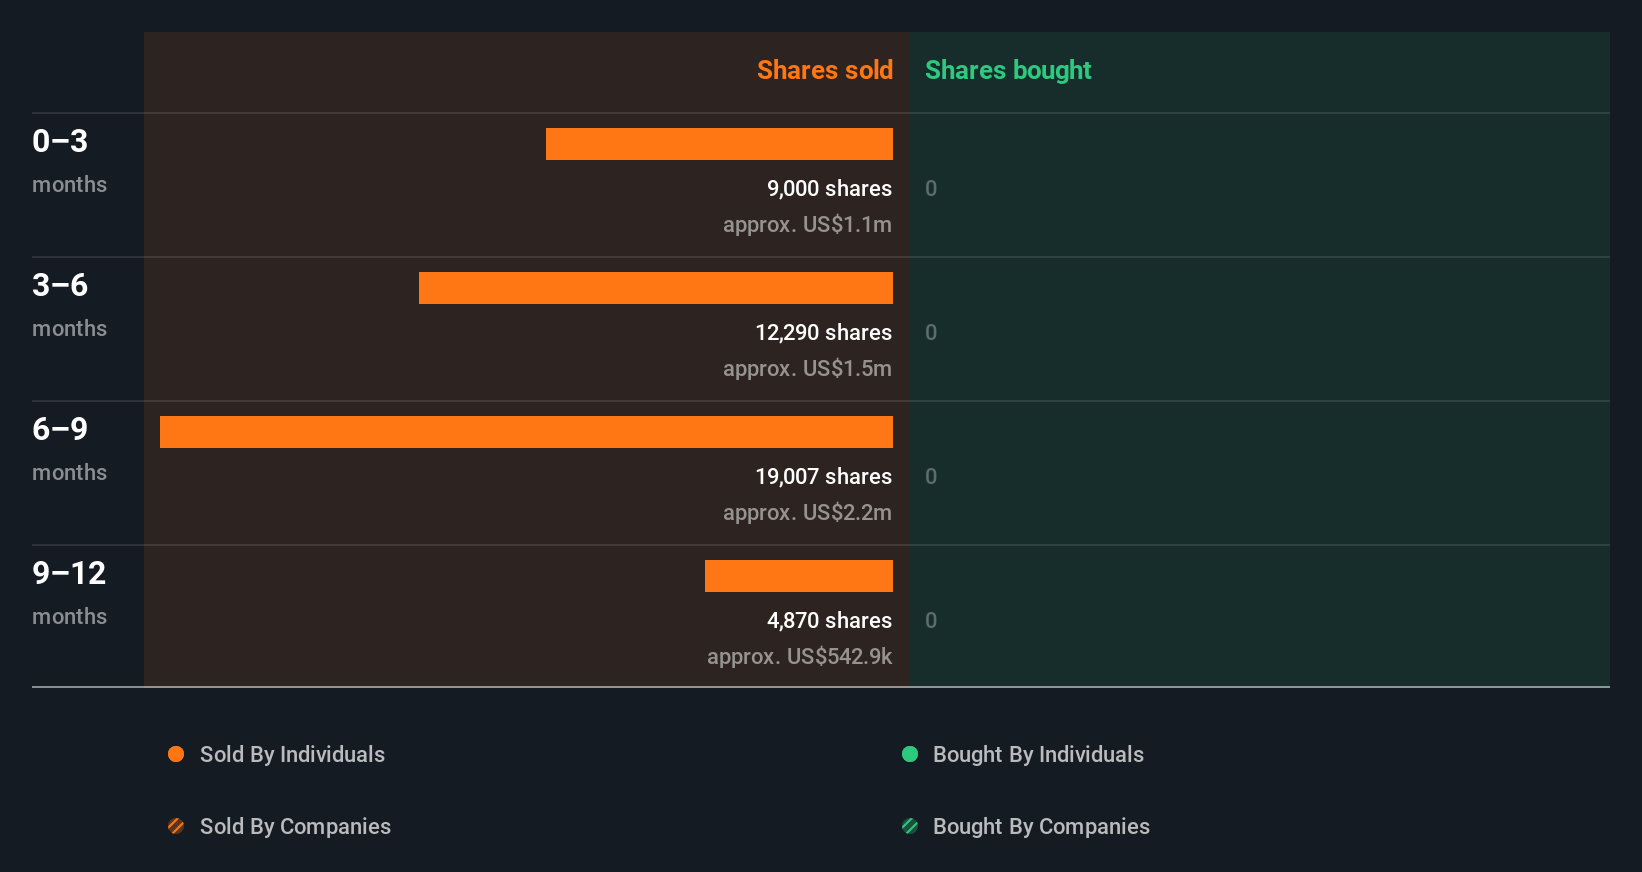Image resolution: width=1642 pixels, height=872 pixels.
Task: Select the approx. US$2.2m text
Action: pos(807,513)
